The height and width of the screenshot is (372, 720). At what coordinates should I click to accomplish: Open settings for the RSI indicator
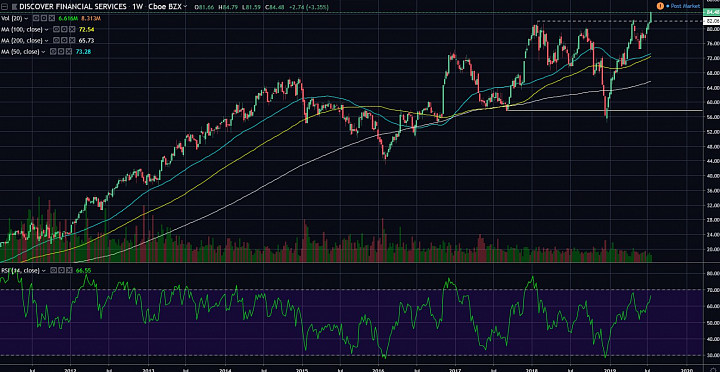61,270
